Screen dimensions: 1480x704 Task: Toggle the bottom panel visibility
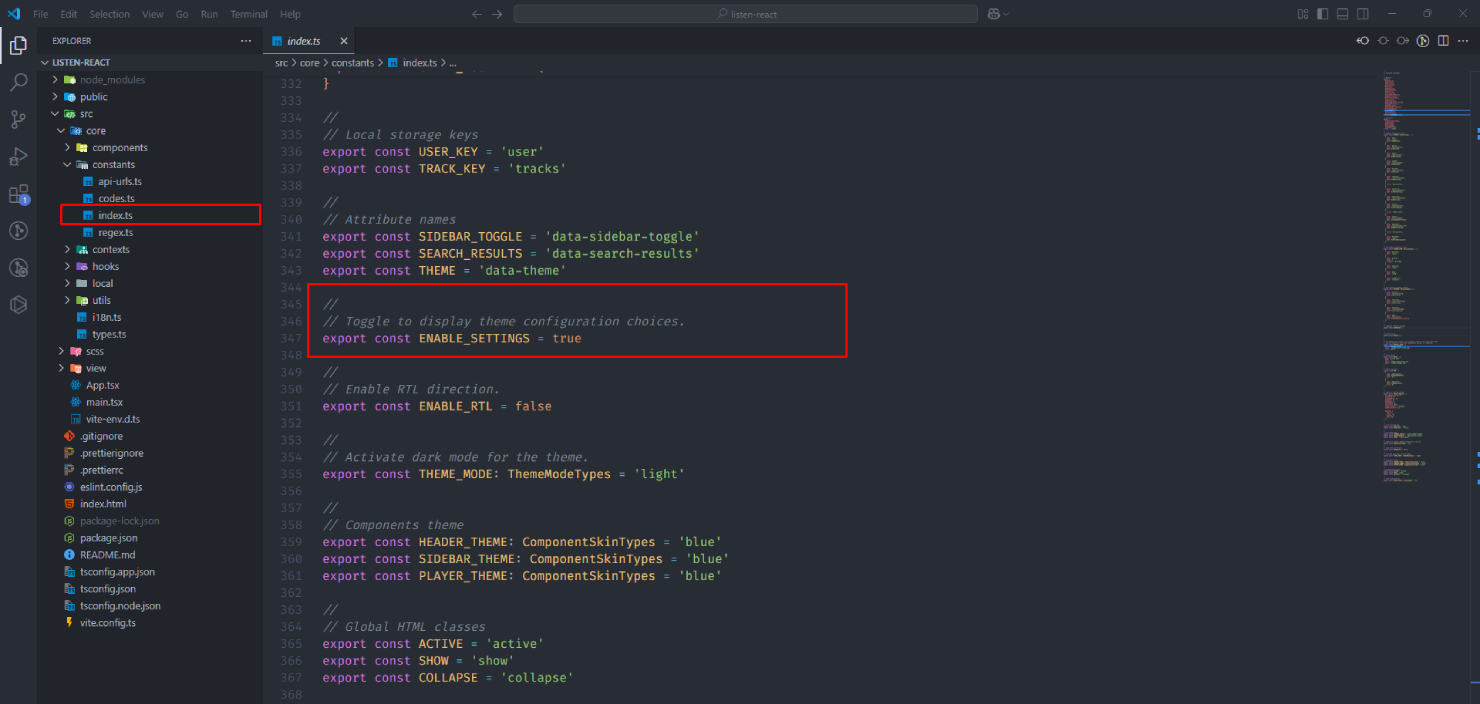[x=1342, y=14]
